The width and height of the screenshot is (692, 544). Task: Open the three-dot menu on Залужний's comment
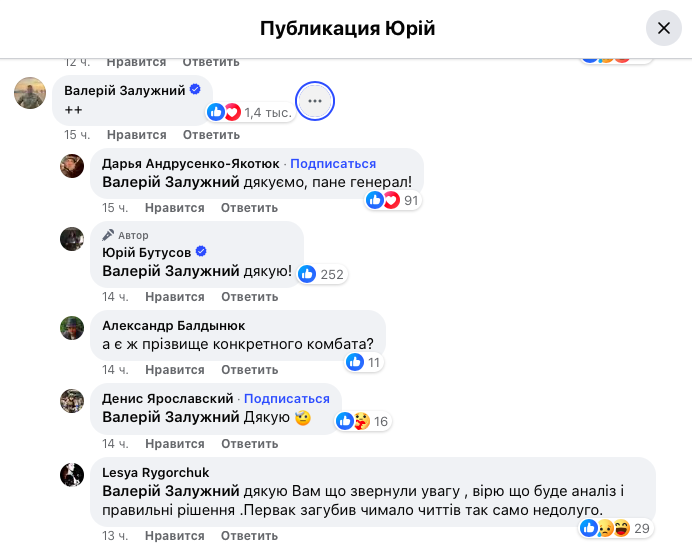[315, 101]
